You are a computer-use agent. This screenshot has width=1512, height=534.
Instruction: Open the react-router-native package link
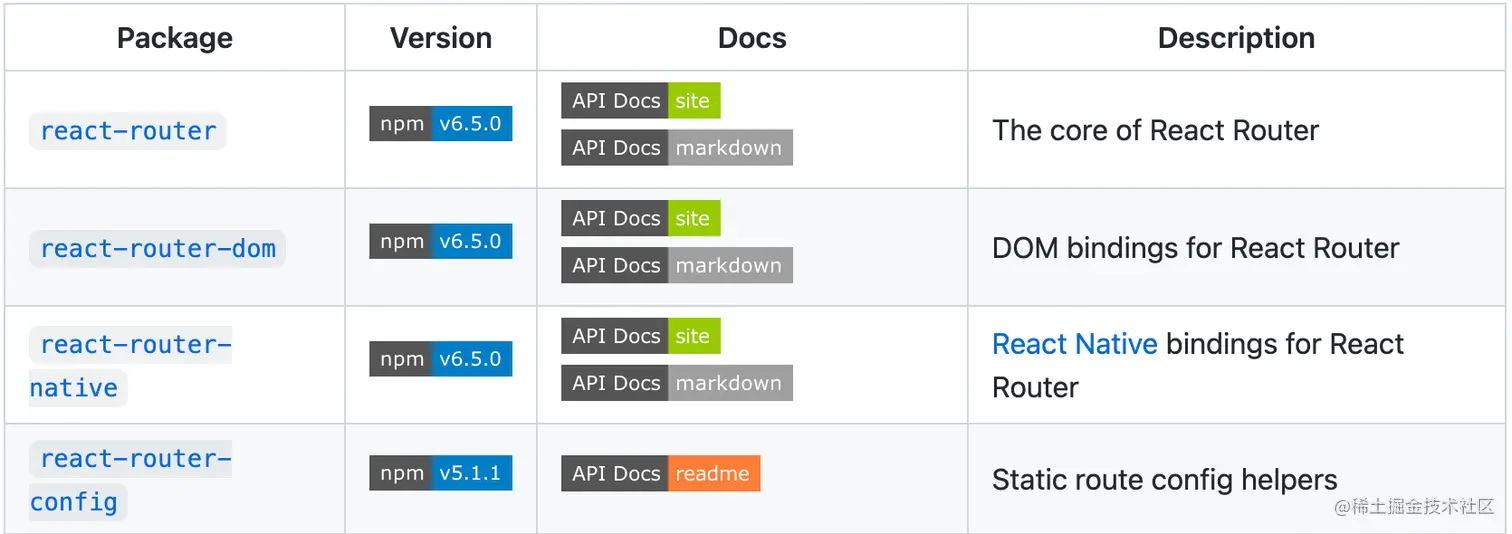131,366
